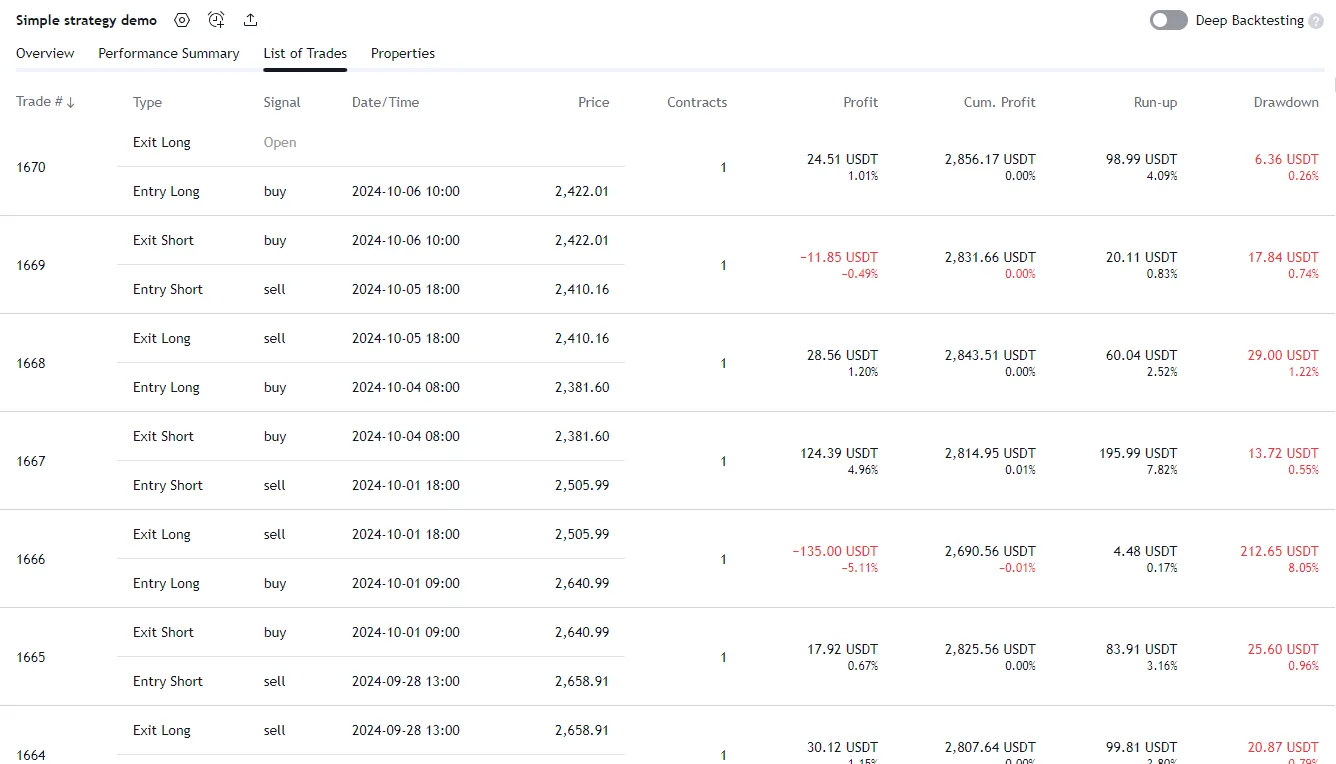Enable the Deep Backtesting switch
The image size is (1336, 764).
click(x=1169, y=20)
